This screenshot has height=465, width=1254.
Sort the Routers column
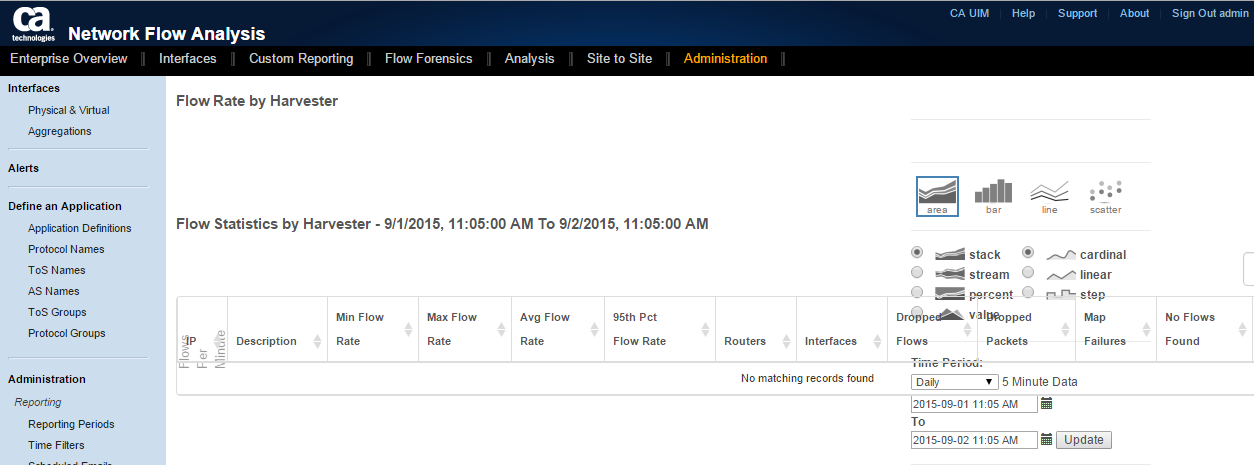786,341
